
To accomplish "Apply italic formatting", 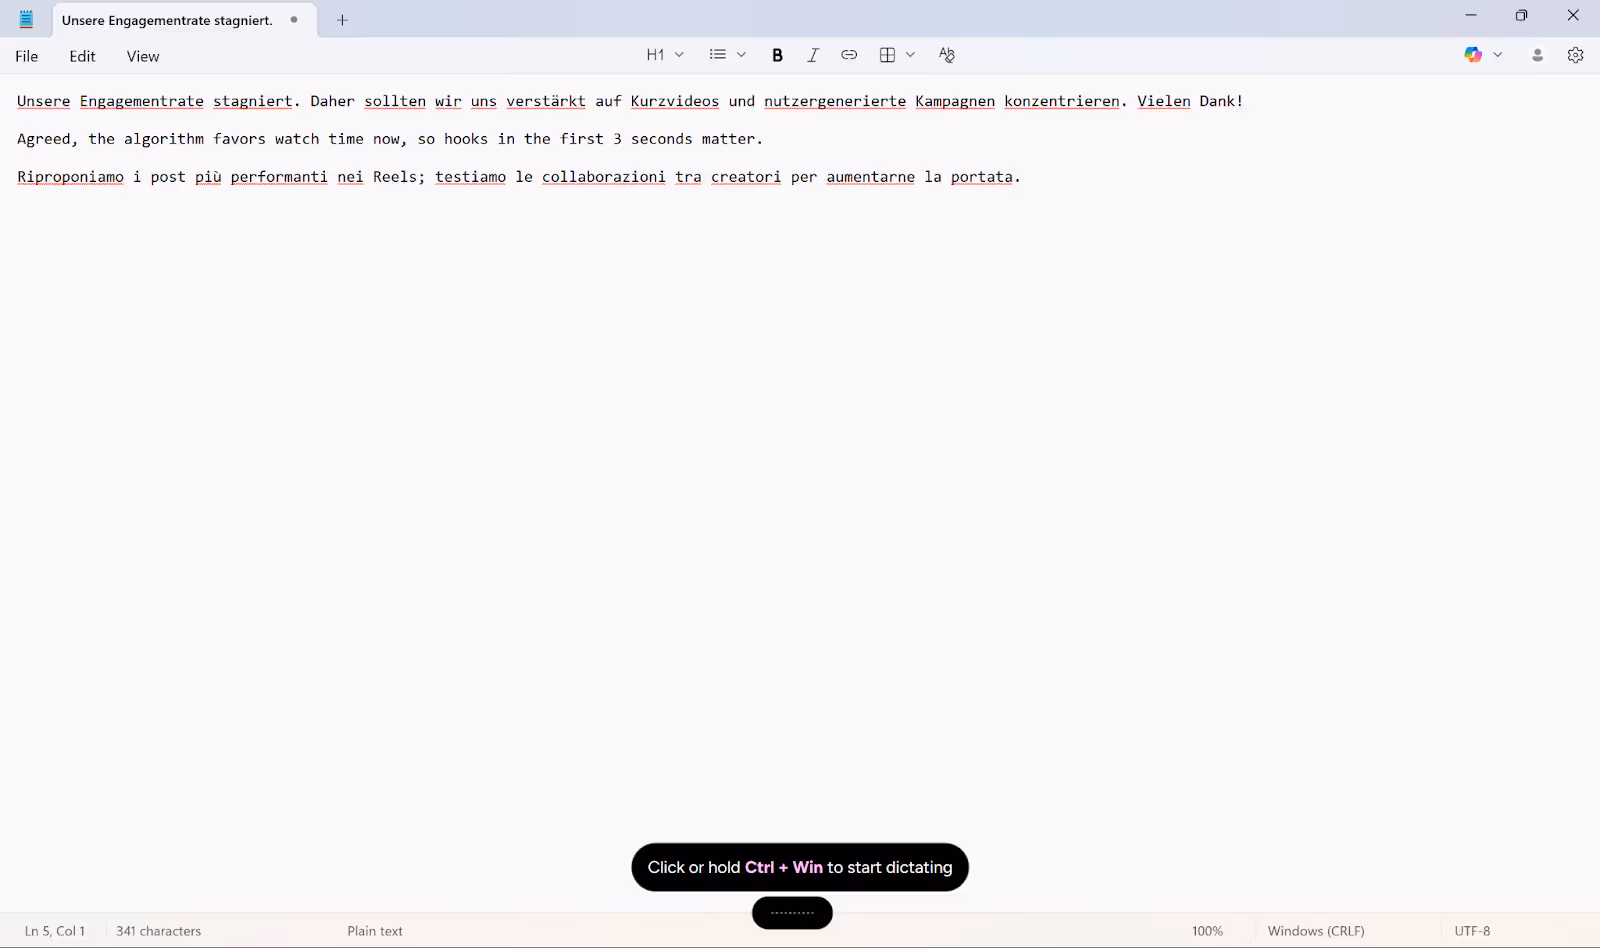I will pos(813,55).
